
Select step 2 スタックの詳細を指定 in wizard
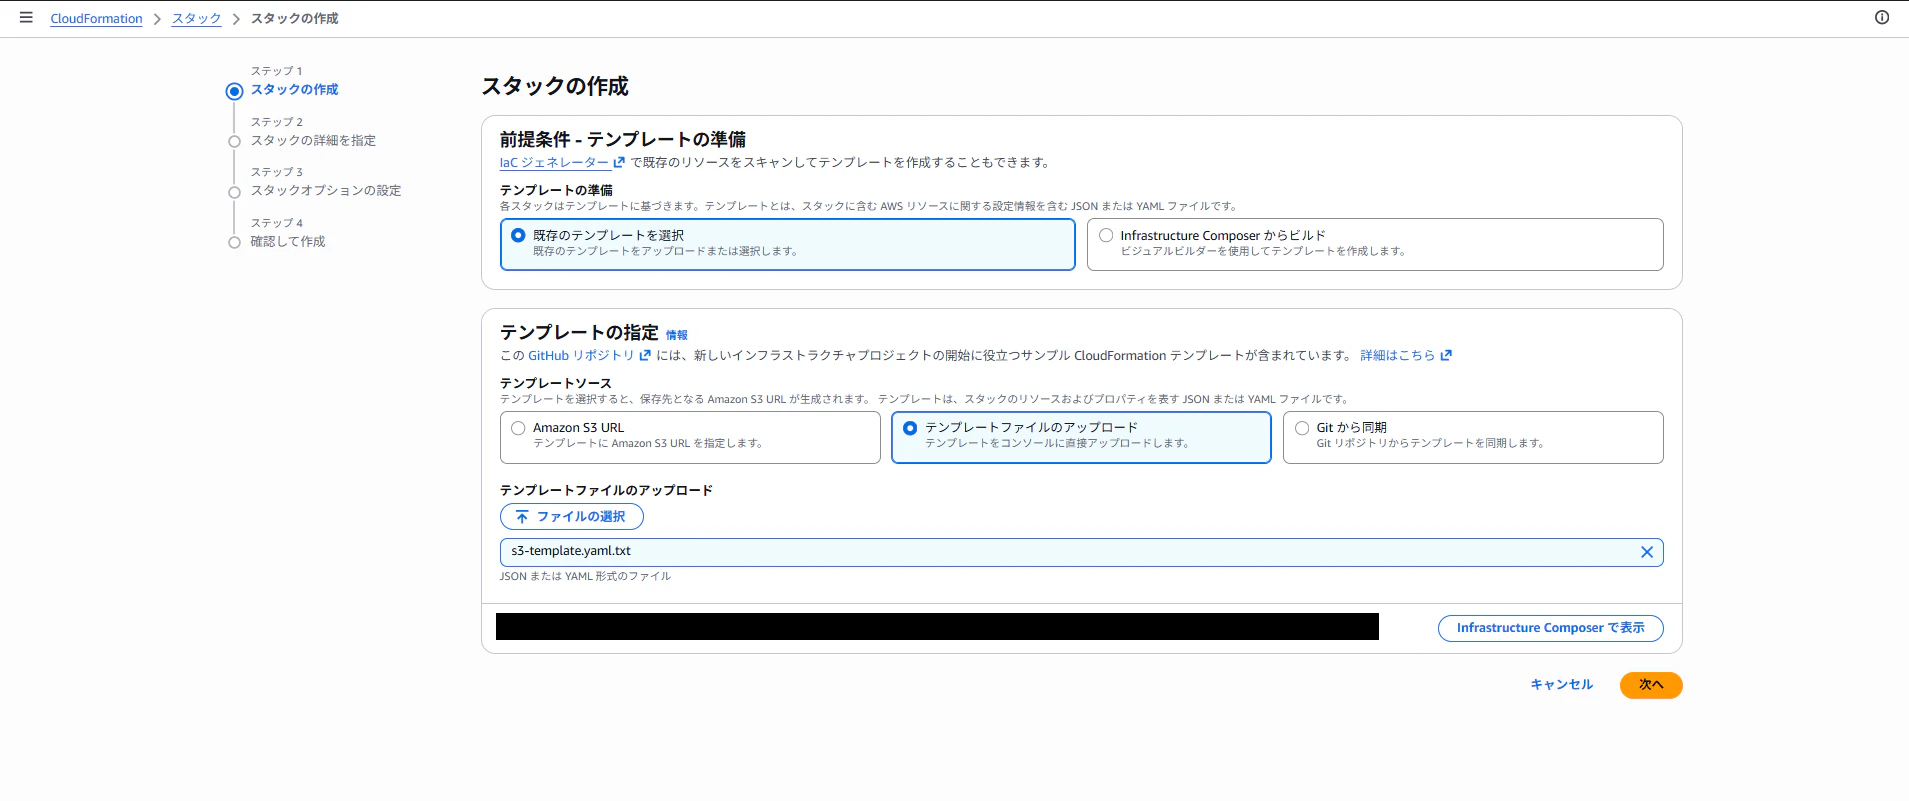click(313, 141)
